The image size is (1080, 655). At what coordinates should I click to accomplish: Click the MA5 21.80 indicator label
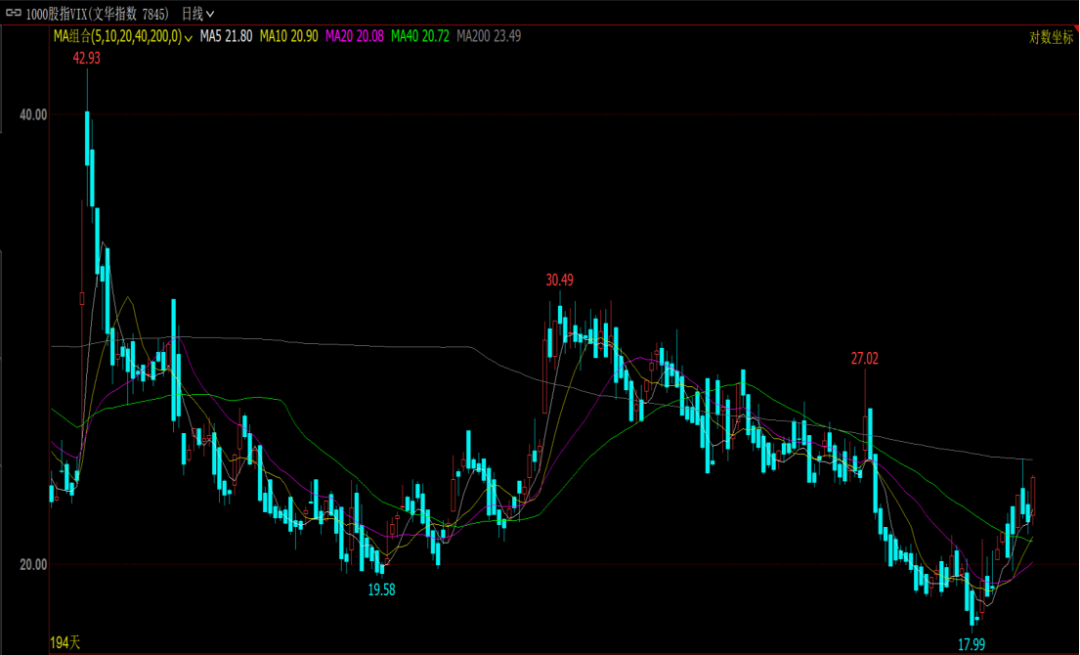pyautogui.click(x=225, y=36)
